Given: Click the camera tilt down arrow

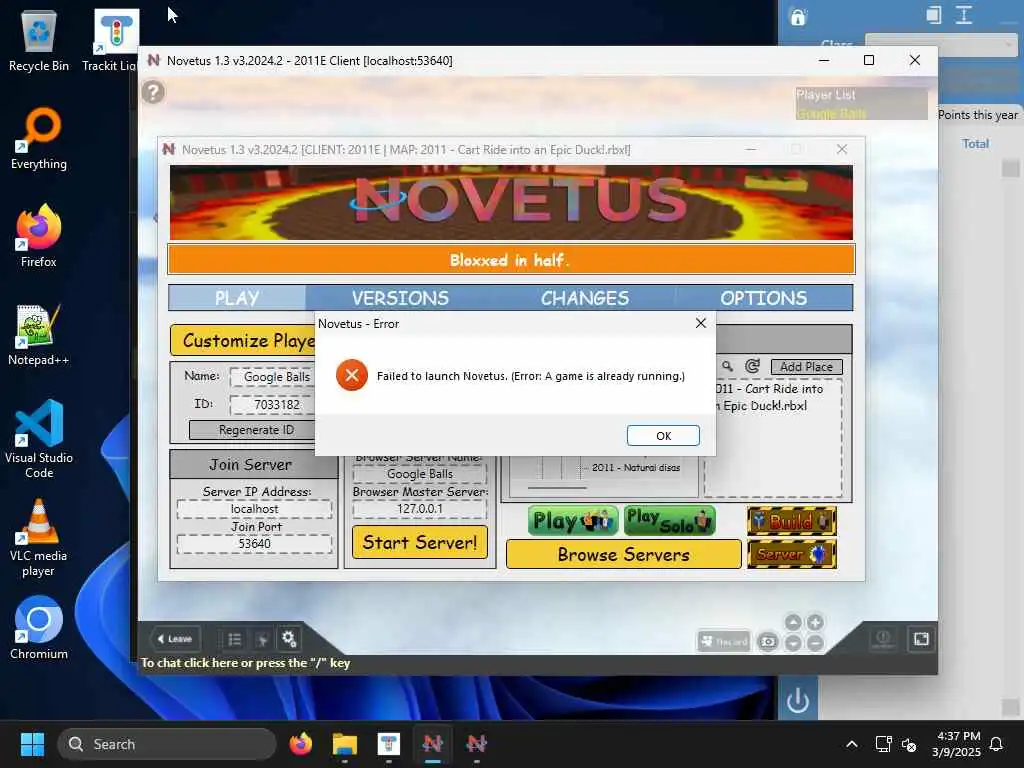Looking at the screenshot, I should tap(793, 643).
